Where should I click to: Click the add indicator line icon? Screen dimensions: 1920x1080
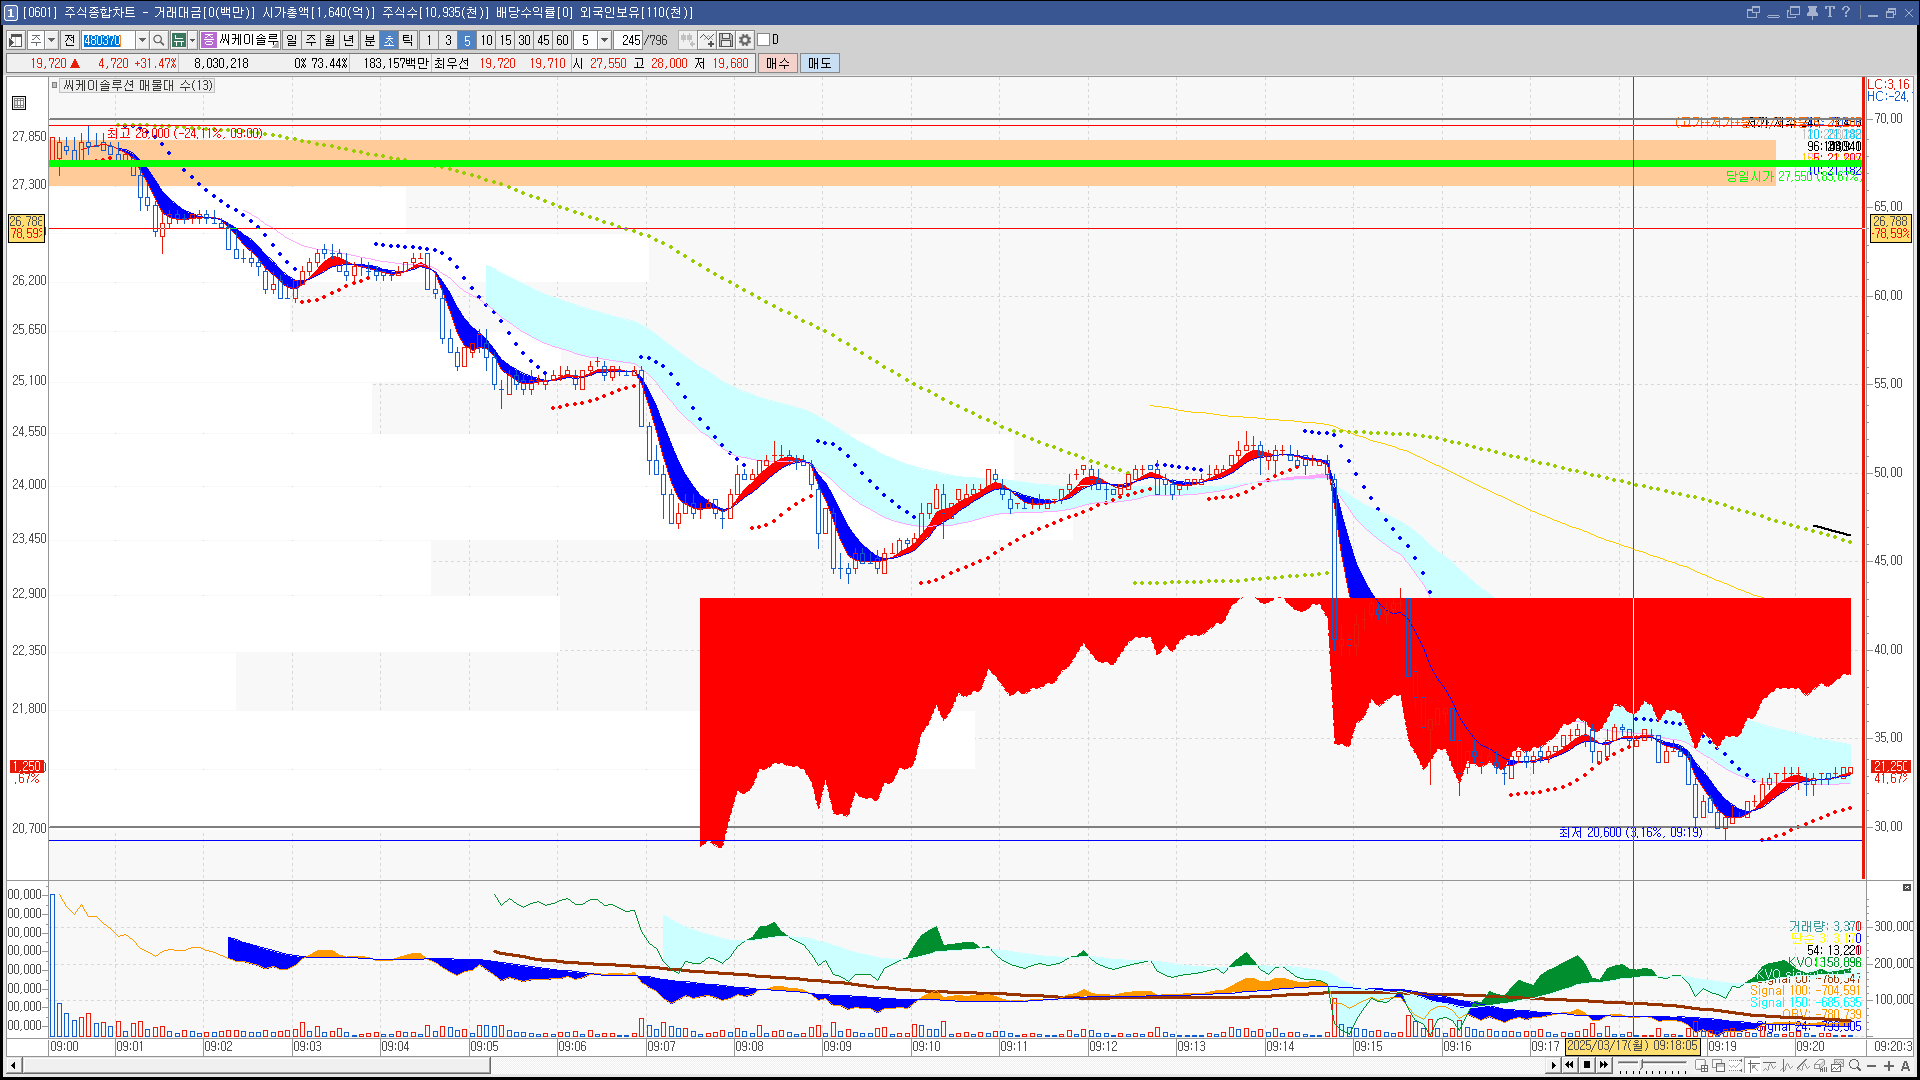point(707,40)
